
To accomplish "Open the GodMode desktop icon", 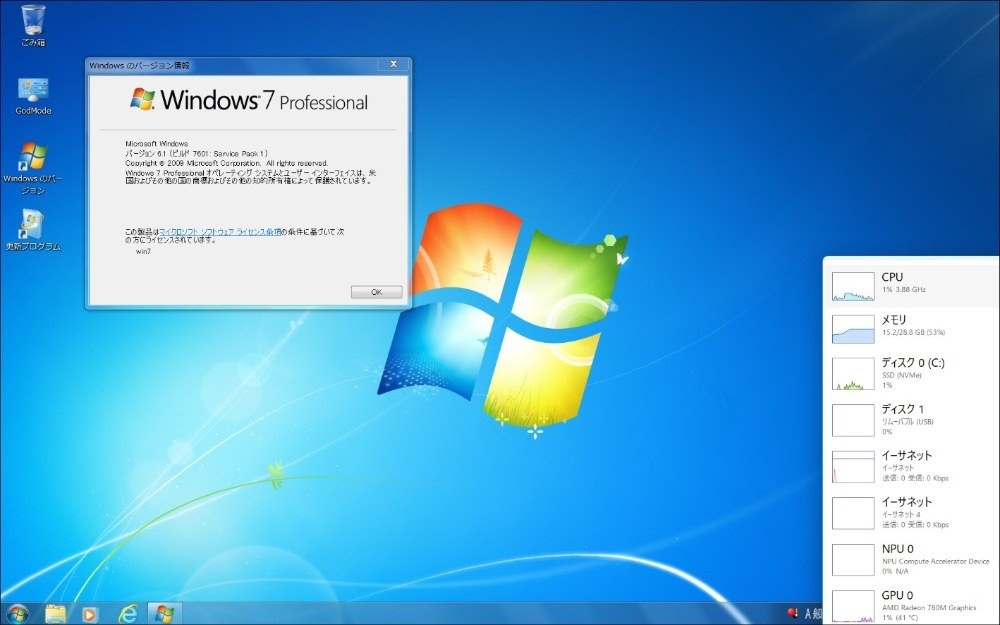I will click(x=33, y=96).
